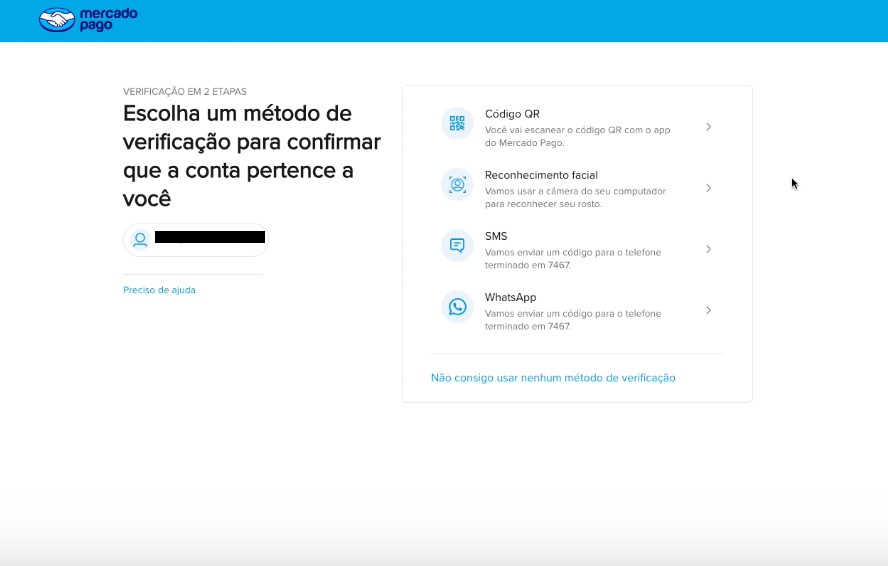Screen dimensions: 888x566
Task: Click the redacted account name field
Action: click(x=210, y=237)
